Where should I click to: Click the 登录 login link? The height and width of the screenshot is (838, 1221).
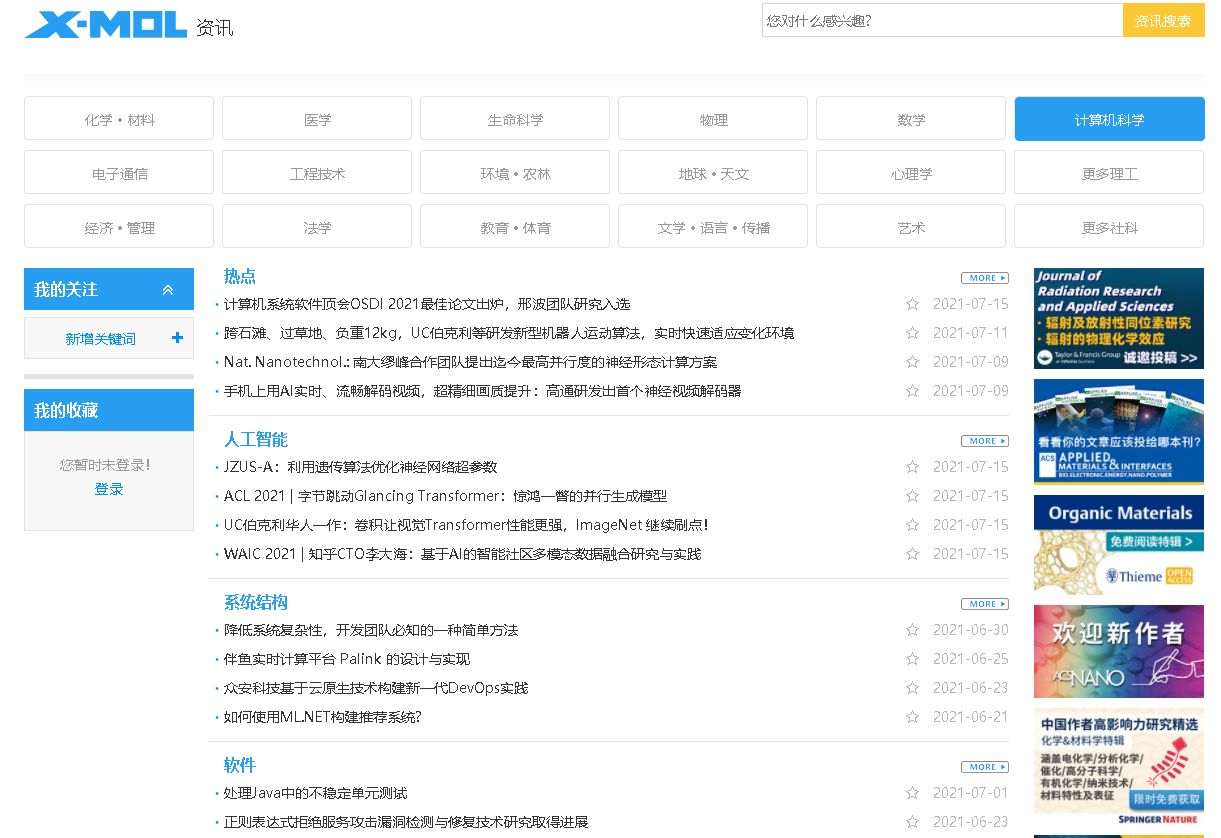coord(108,489)
